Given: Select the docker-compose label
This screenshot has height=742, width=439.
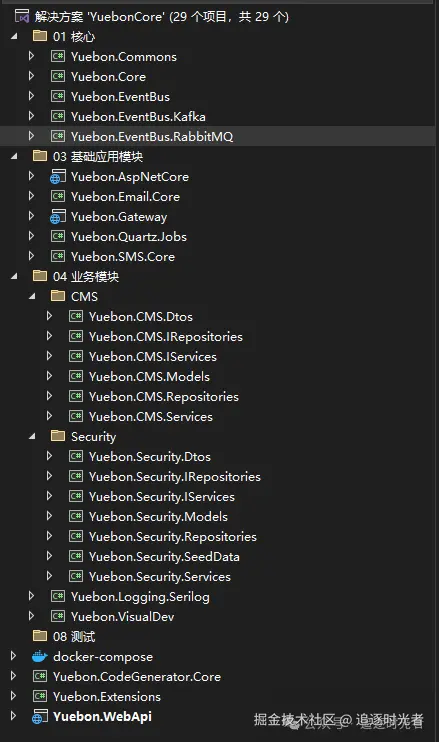Looking at the screenshot, I should [x=103, y=657].
